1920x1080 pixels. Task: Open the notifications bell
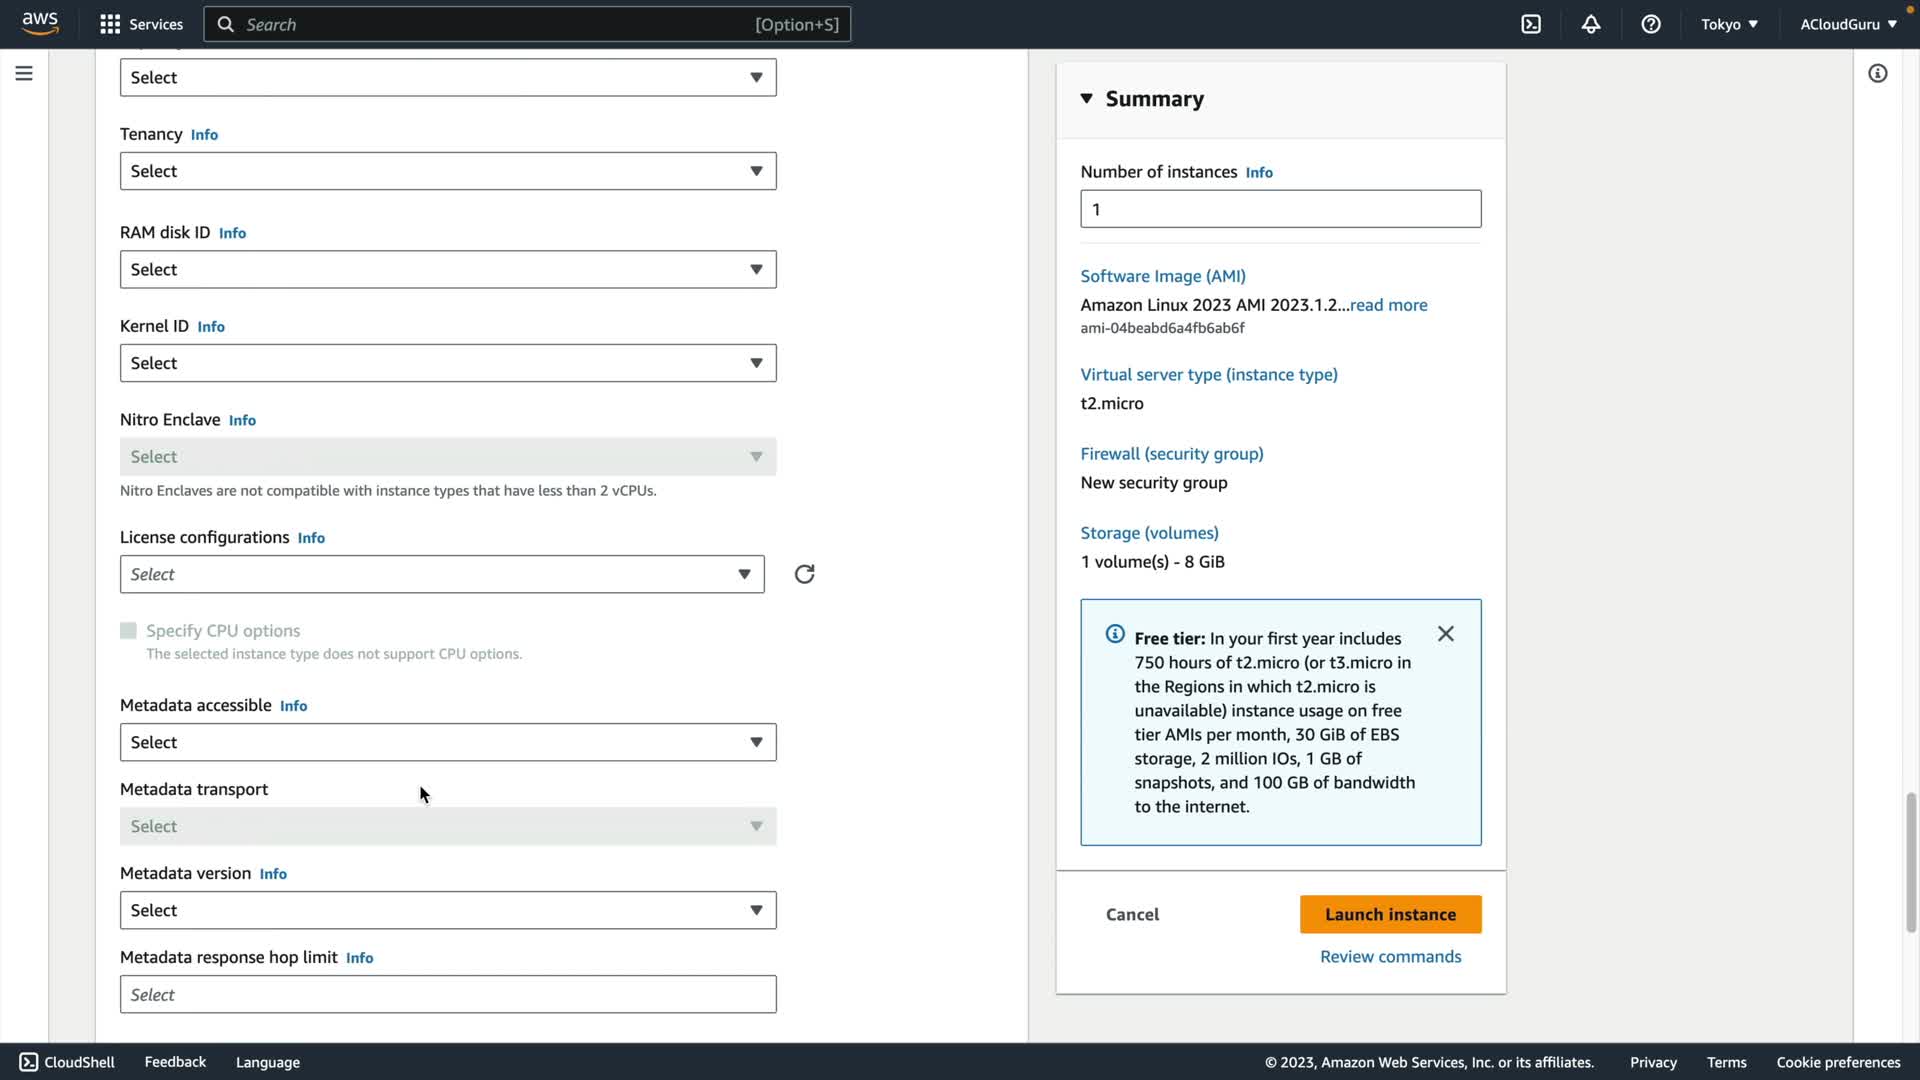tap(1591, 24)
